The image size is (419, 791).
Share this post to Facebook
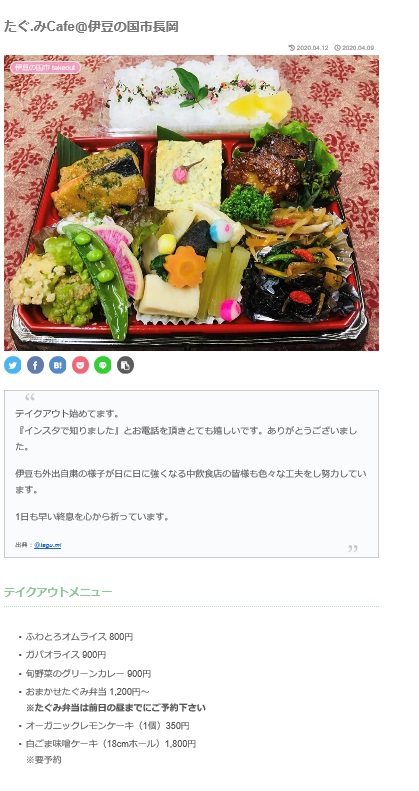[x=35, y=365]
